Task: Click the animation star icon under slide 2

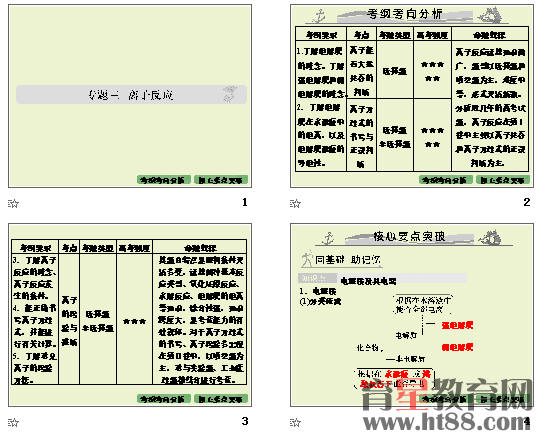Action: click(x=295, y=203)
